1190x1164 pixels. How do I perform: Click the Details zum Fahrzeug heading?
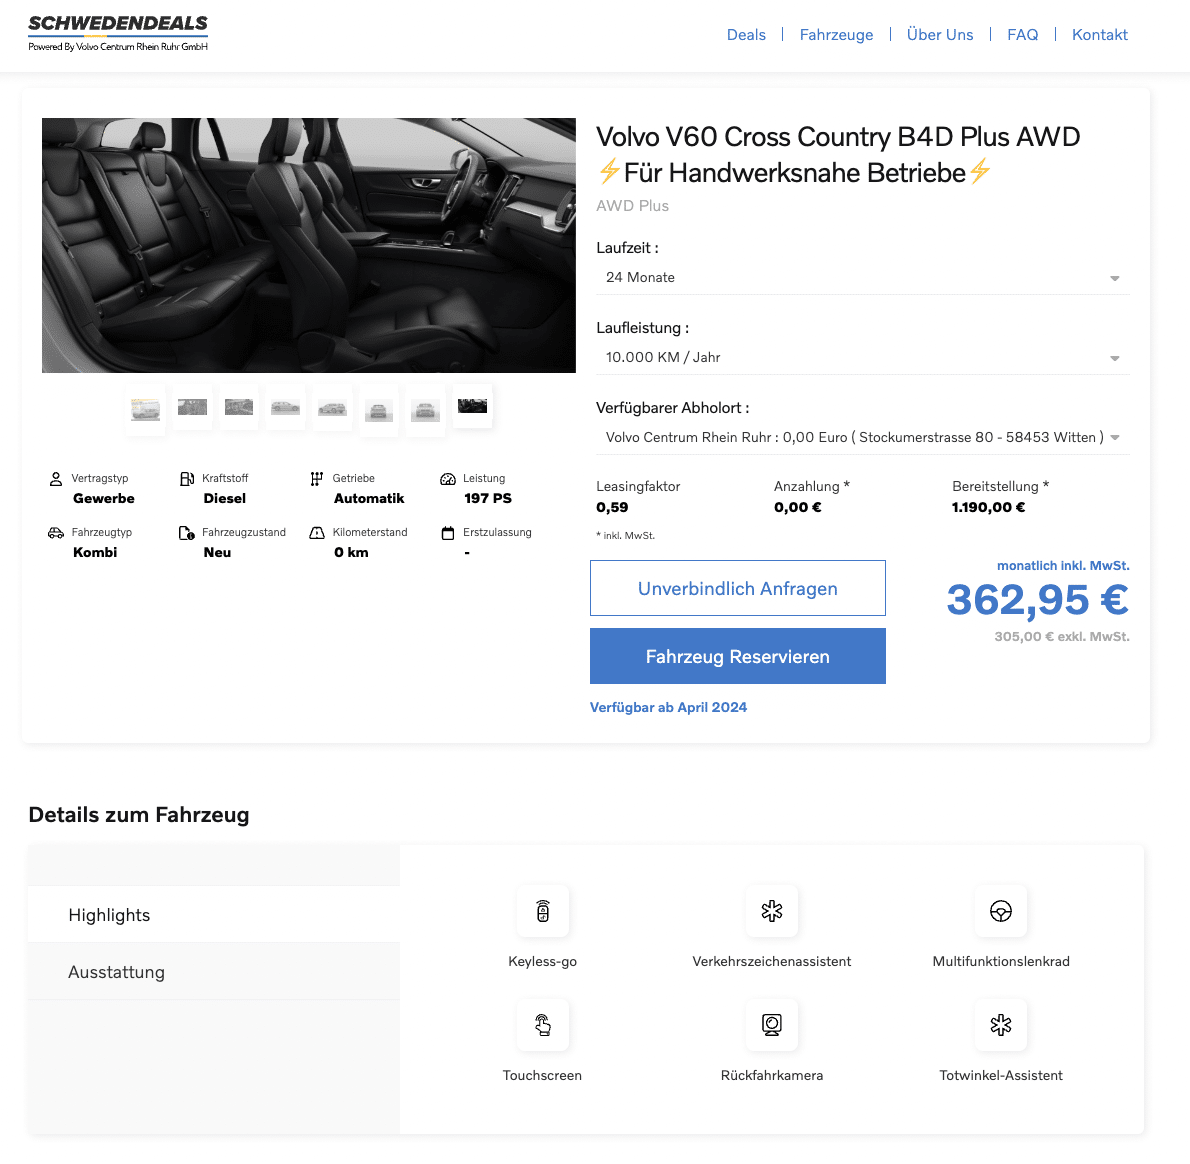tap(139, 815)
